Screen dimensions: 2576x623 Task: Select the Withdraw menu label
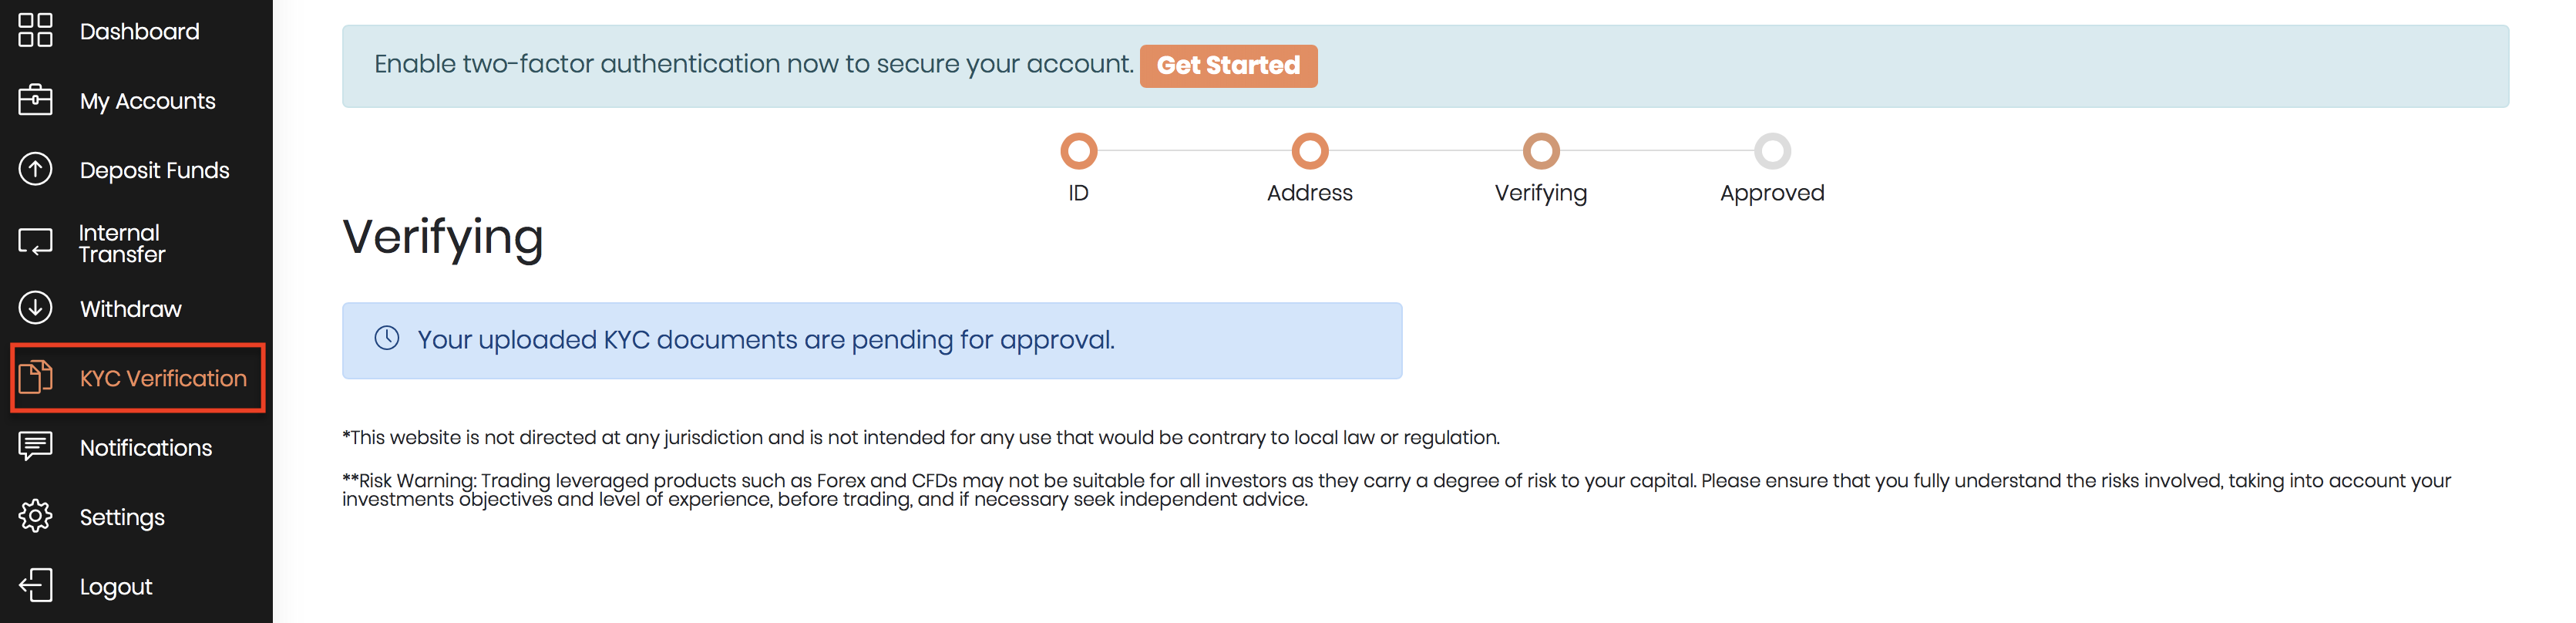coord(130,309)
